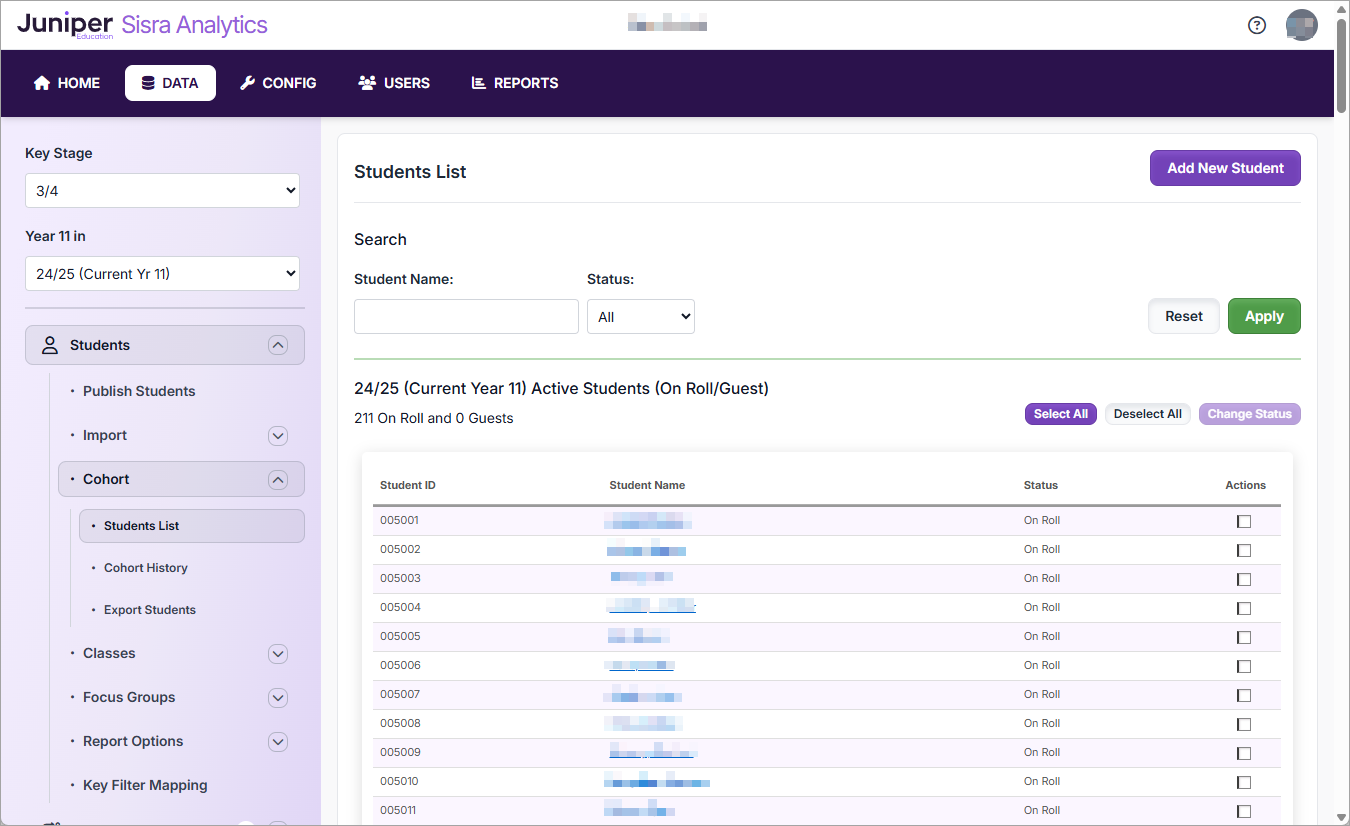Open the Config tab
Screen dimensions: 1350x826
pos(278,83)
